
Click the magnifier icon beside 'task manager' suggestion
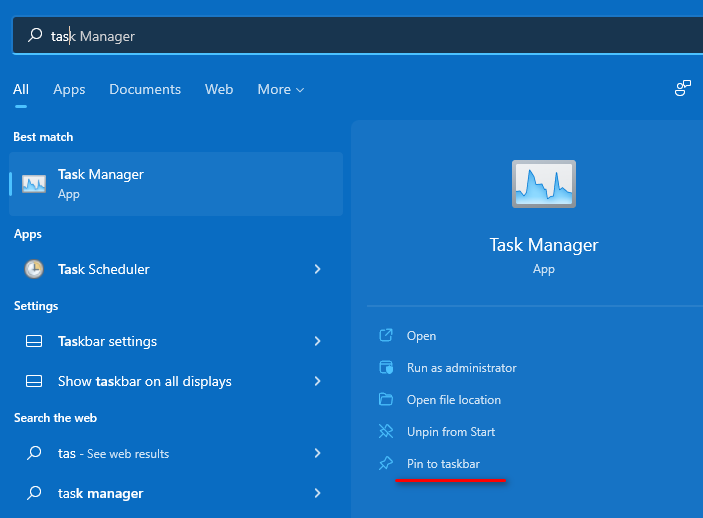pyautogui.click(x=34, y=493)
